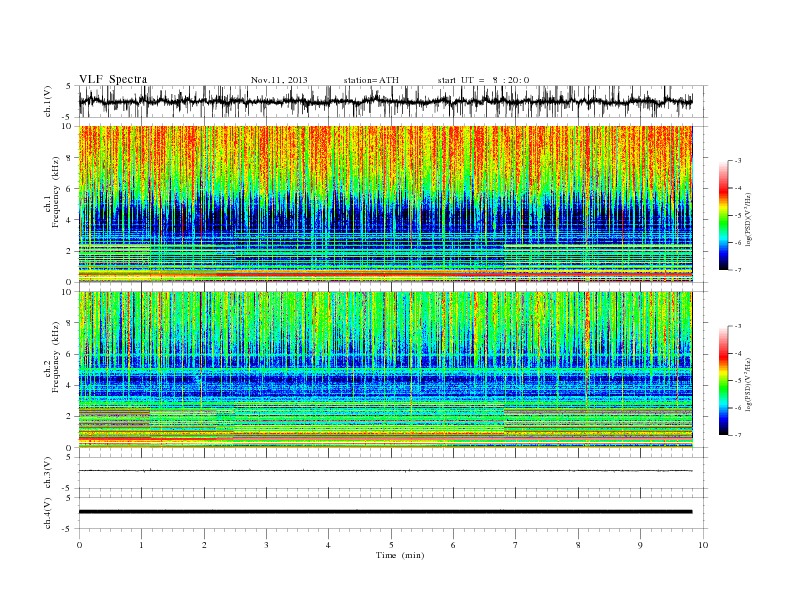Viewport: 792px width, 612px height.
Task: Click the "Time (min)" axis label
Action: pyautogui.click(x=400, y=555)
